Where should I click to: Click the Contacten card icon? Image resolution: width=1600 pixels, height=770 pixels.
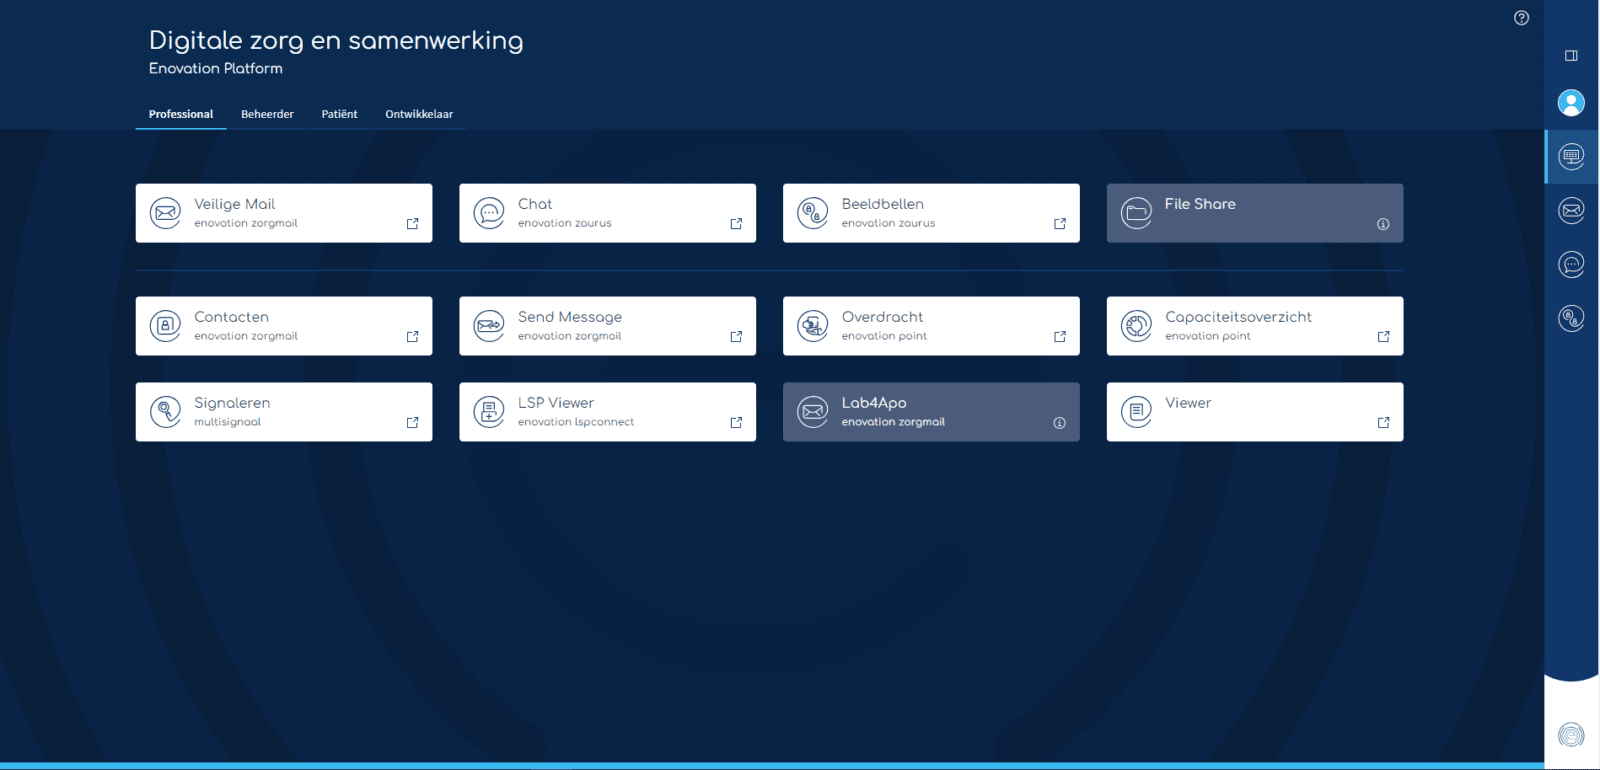point(165,326)
